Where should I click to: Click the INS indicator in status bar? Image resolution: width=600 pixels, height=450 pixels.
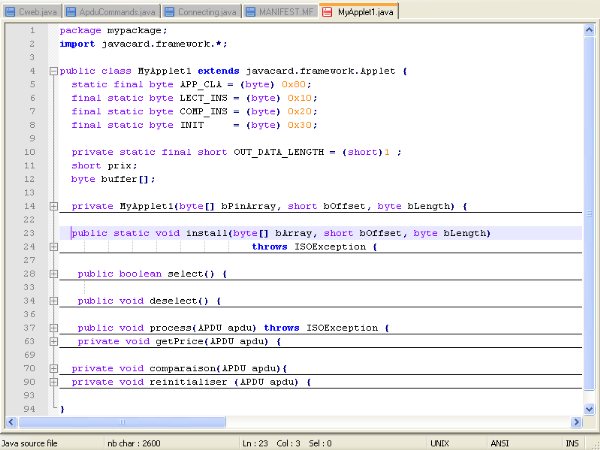coord(573,442)
